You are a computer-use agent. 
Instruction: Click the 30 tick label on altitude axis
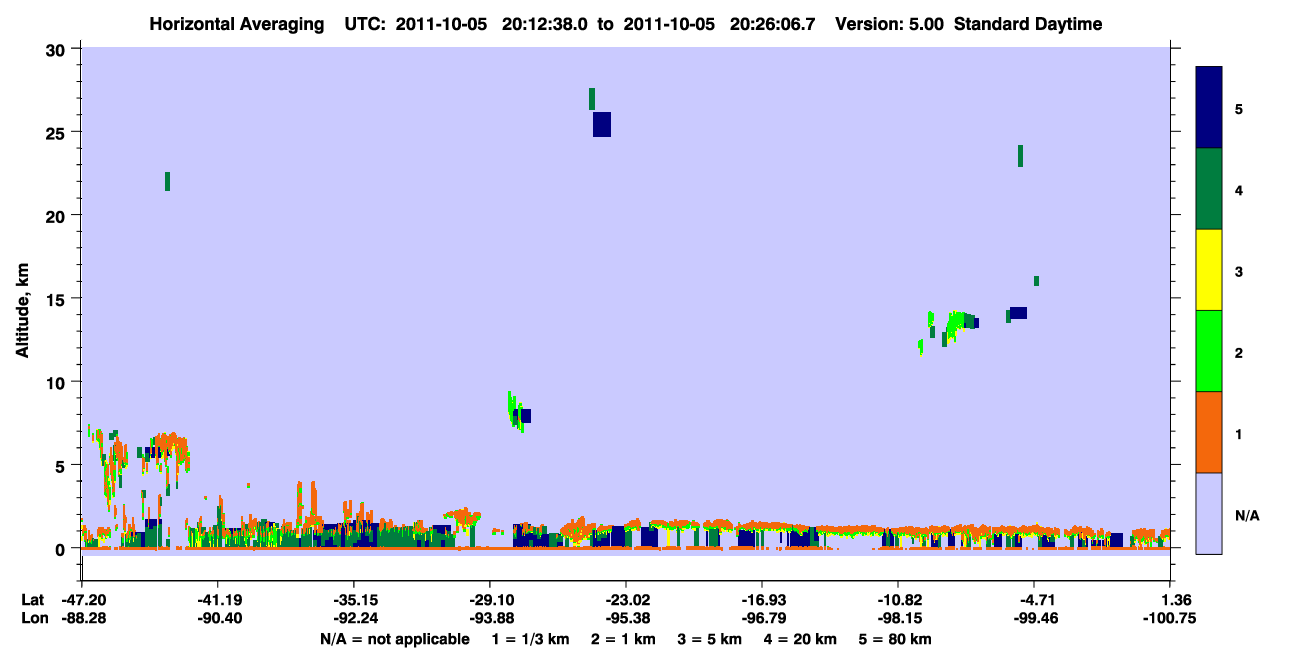pos(58,49)
